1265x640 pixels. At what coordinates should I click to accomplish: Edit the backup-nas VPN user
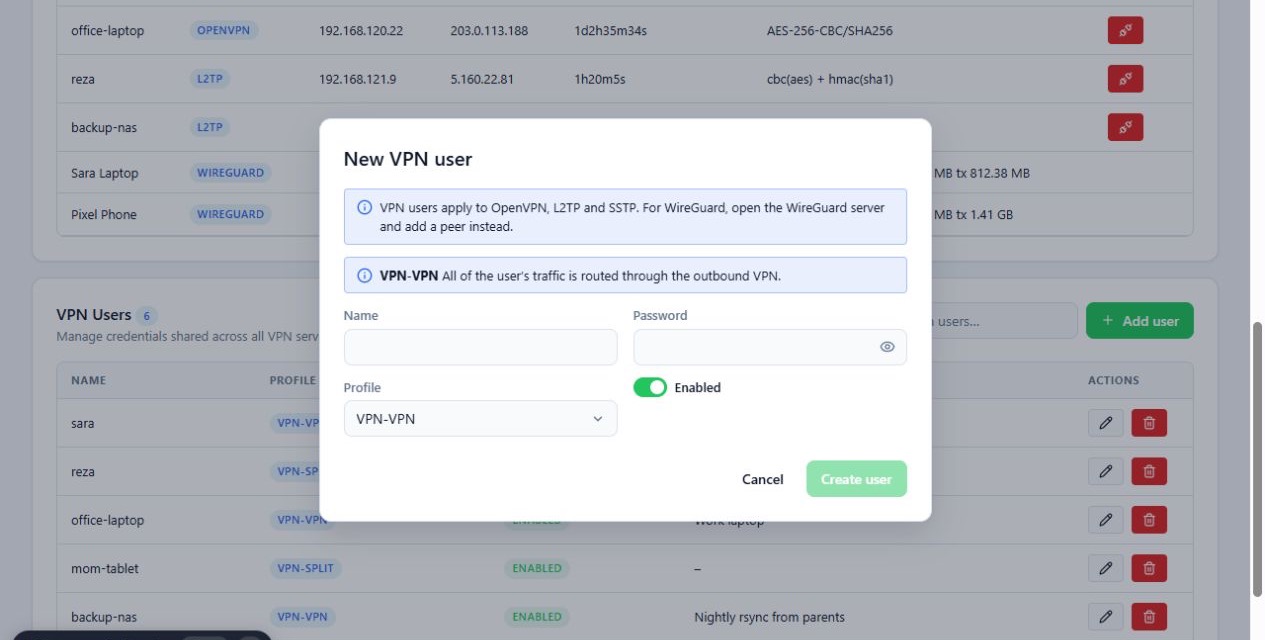(1105, 617)
